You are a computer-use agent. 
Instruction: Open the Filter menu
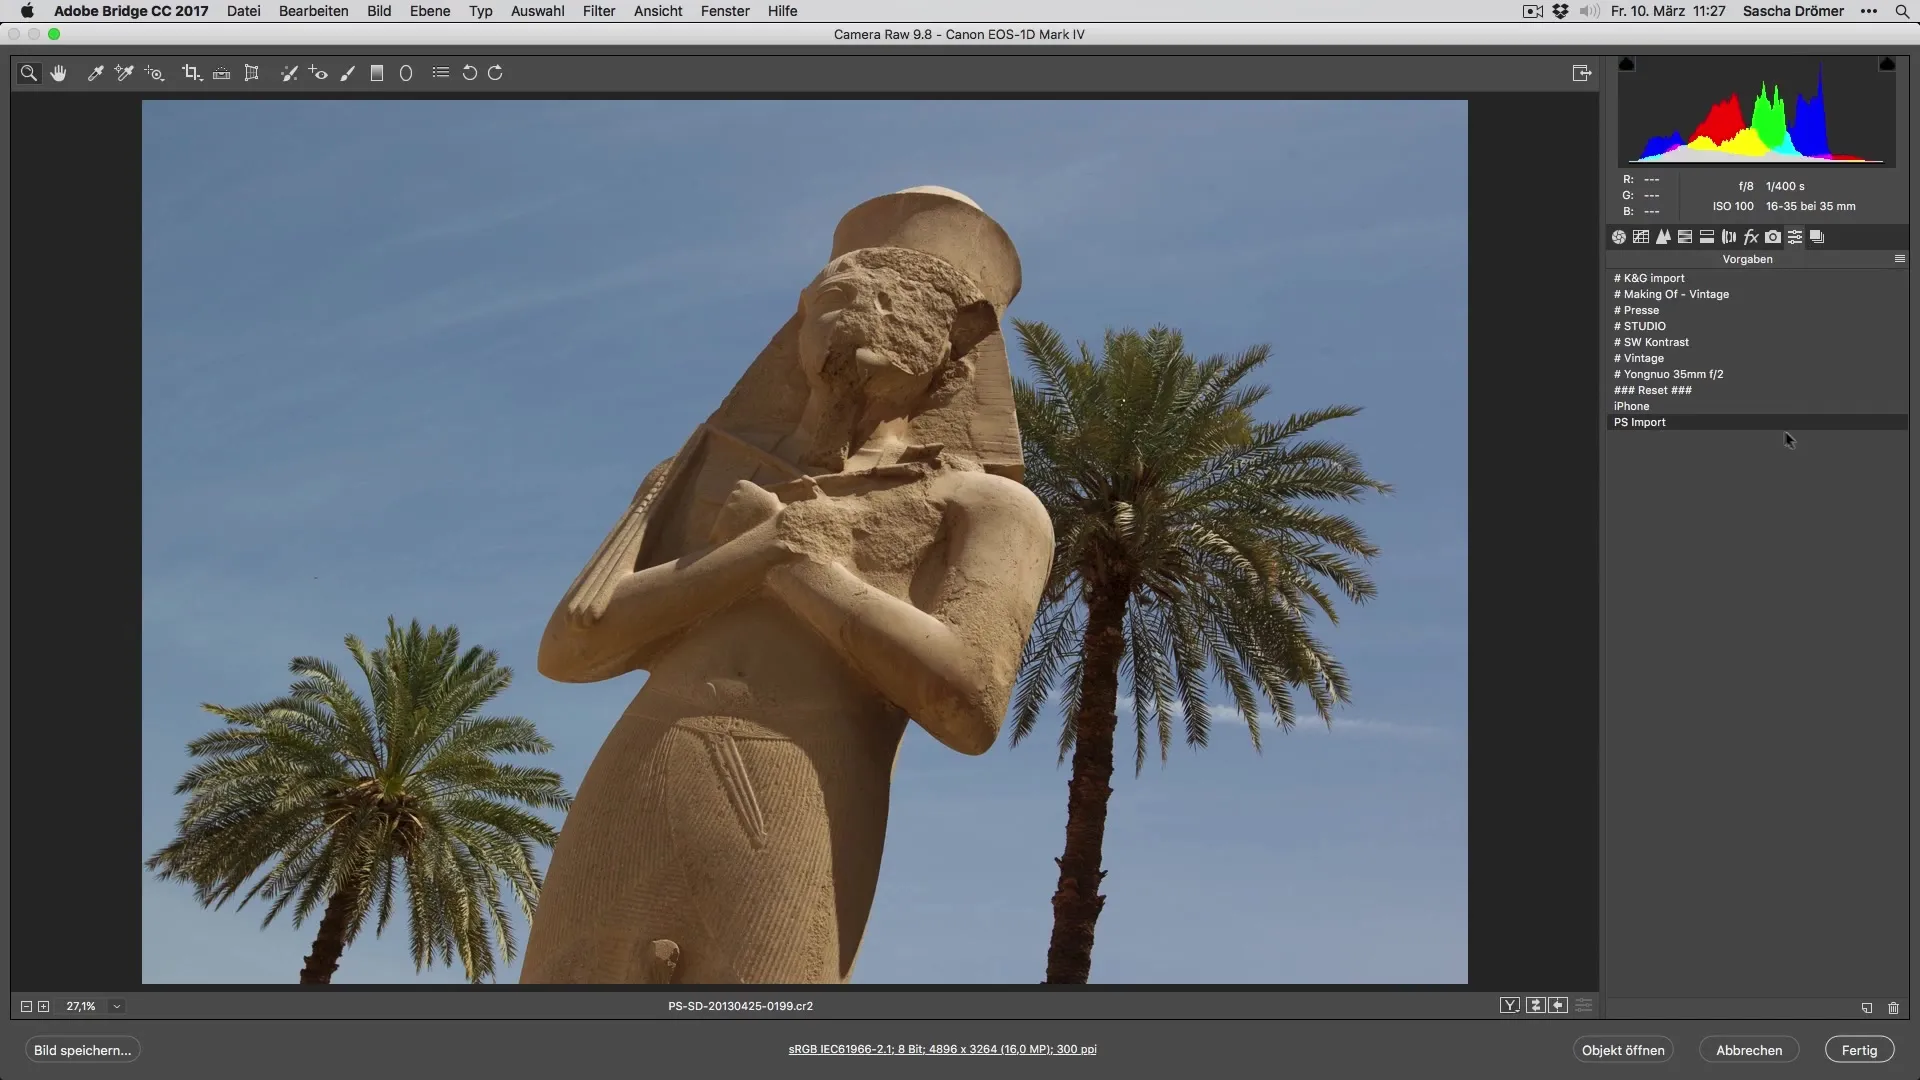click(x=599, y=11)
